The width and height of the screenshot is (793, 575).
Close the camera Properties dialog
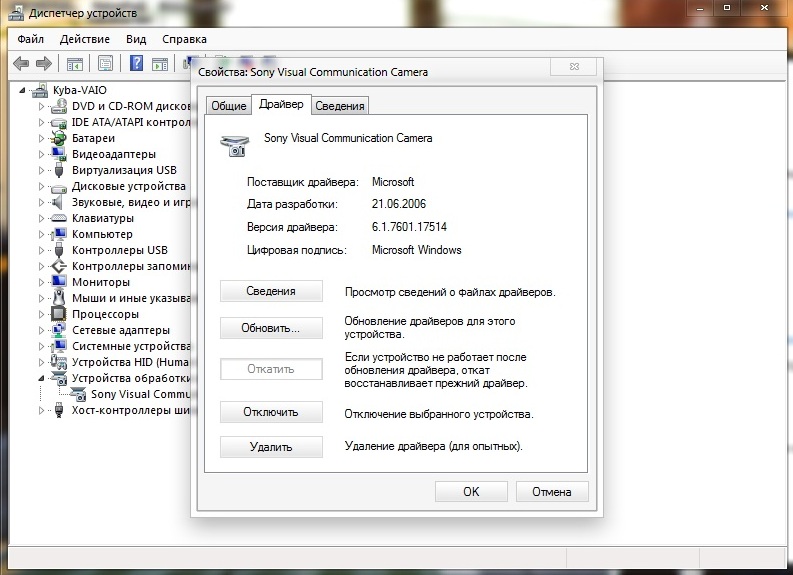pyautogui.click(x=574, y=66)
